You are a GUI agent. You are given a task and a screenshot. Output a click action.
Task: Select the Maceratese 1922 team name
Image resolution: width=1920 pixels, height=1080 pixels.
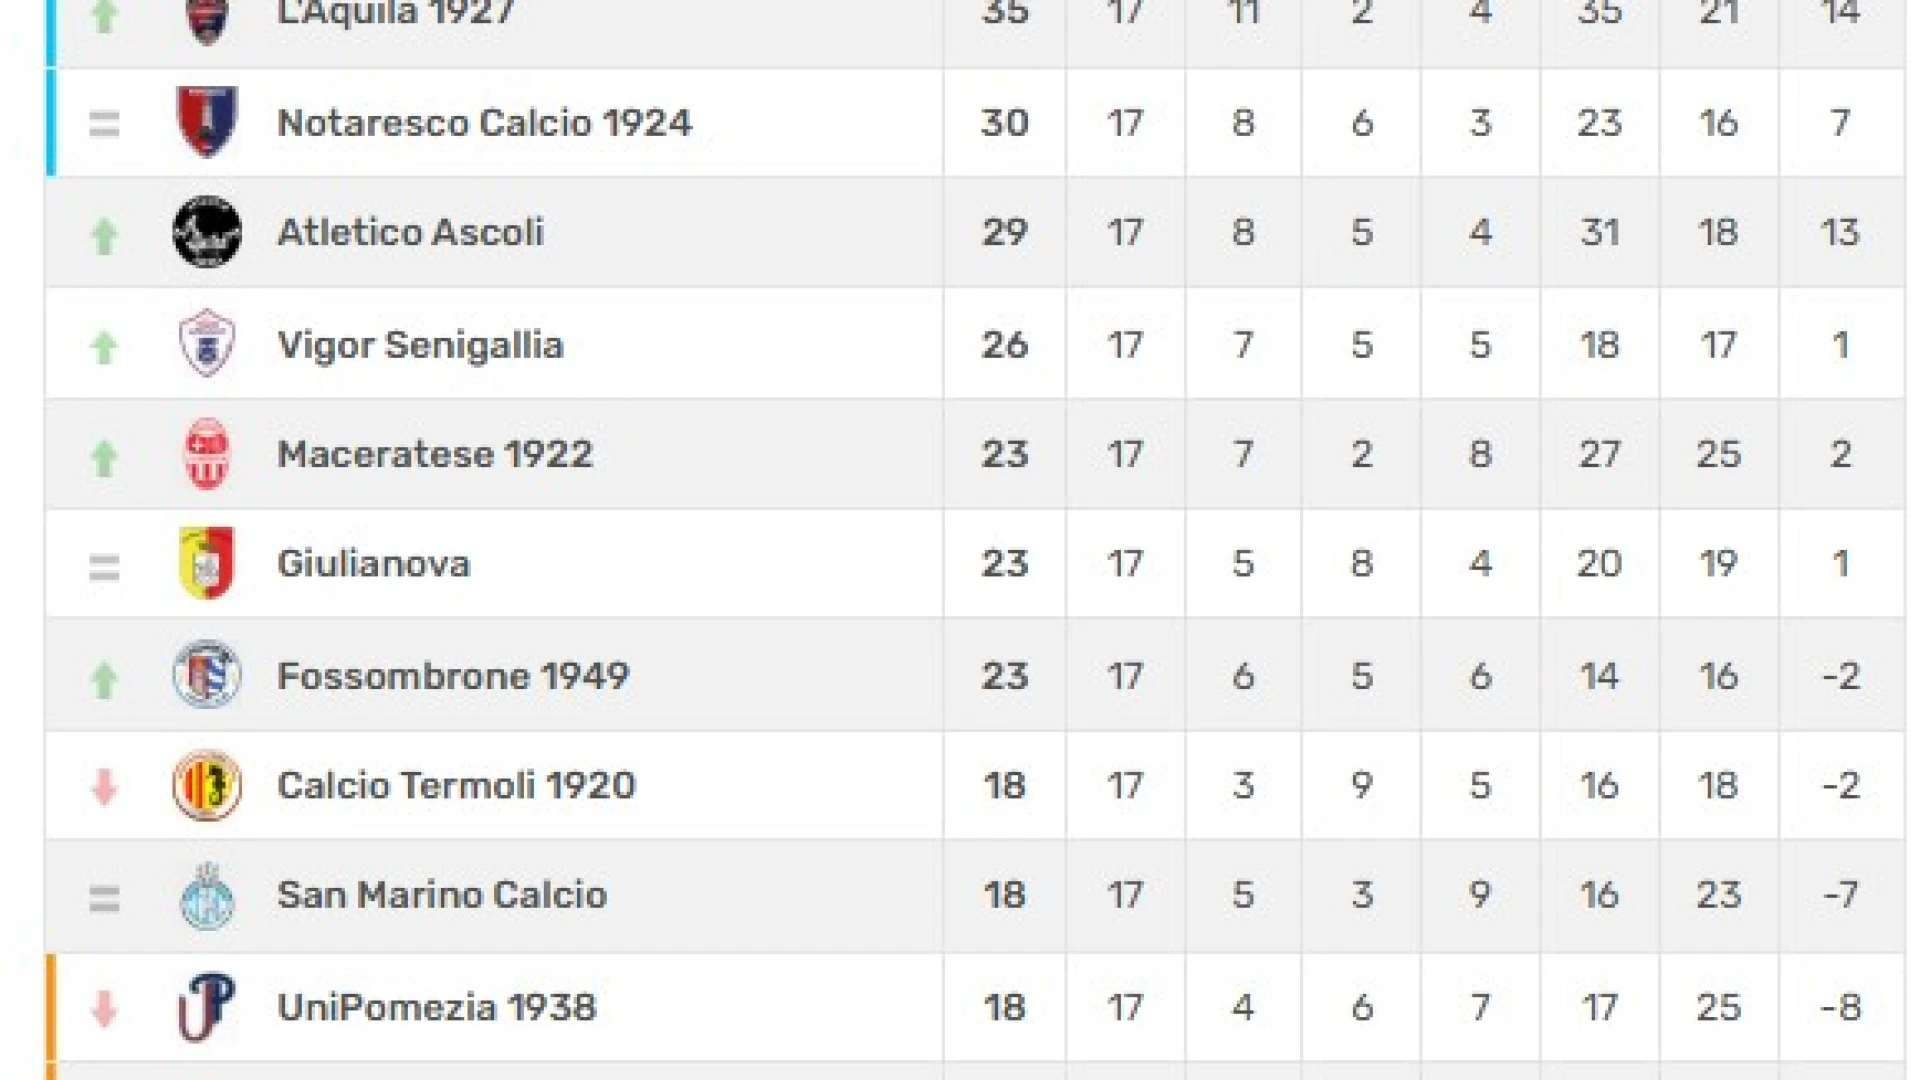pyautogui.click(x=435, y=455)
